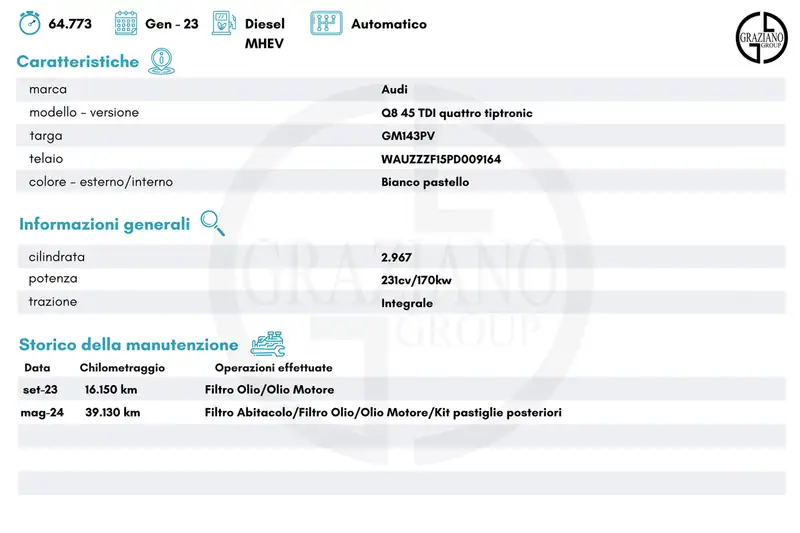Select the plate number GM143PV
The width and height of the screenshot is (800, 533).
[408, 136]
